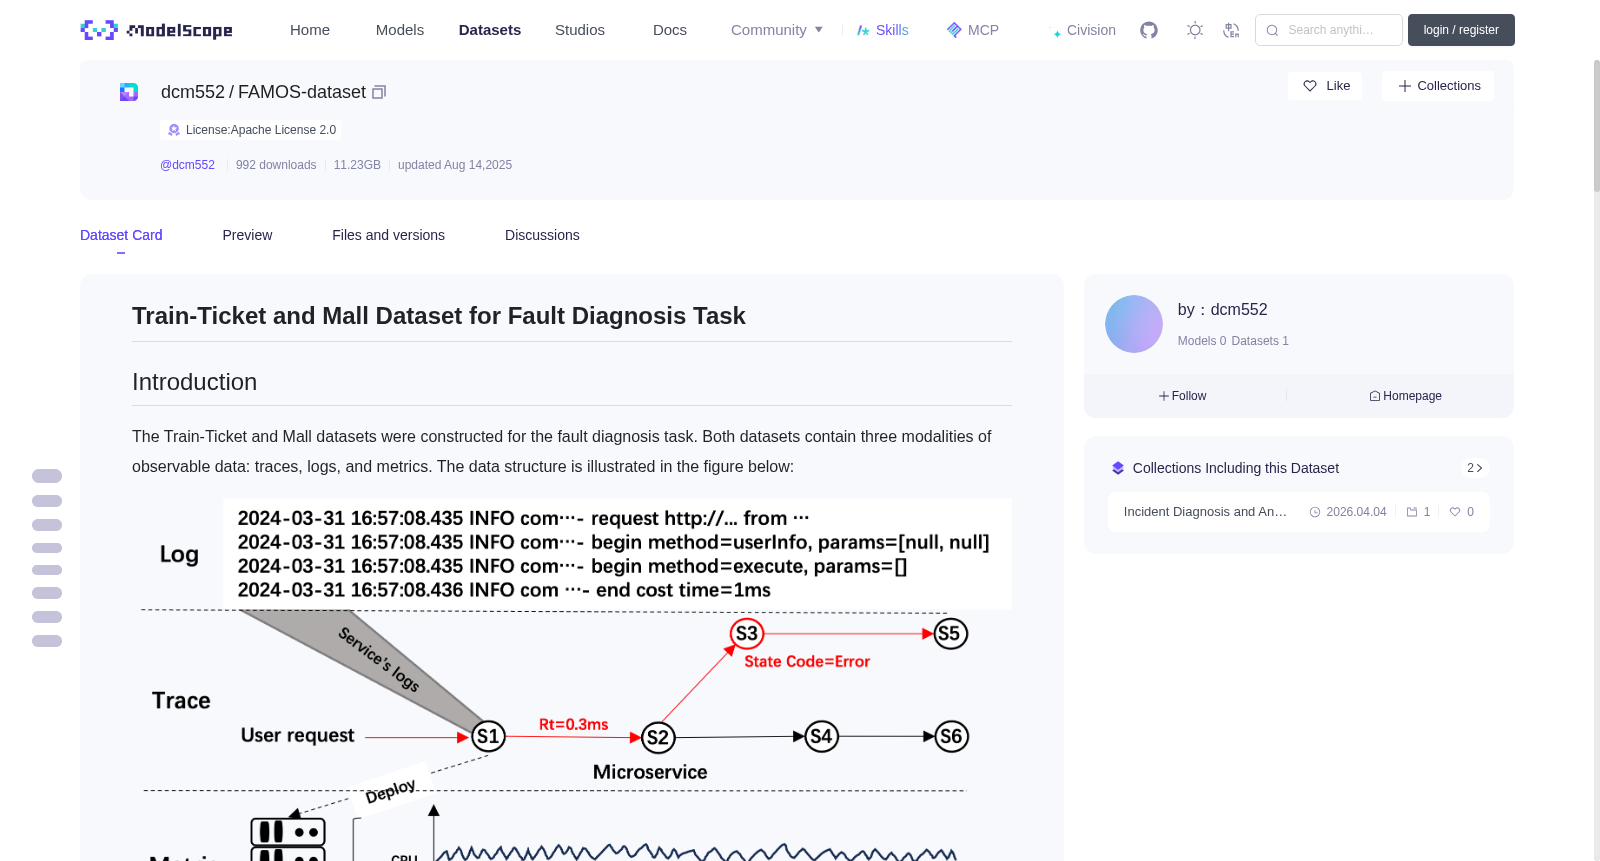
Task: Click the '2026.04.04' date text
Action: tap(1356, 512)
